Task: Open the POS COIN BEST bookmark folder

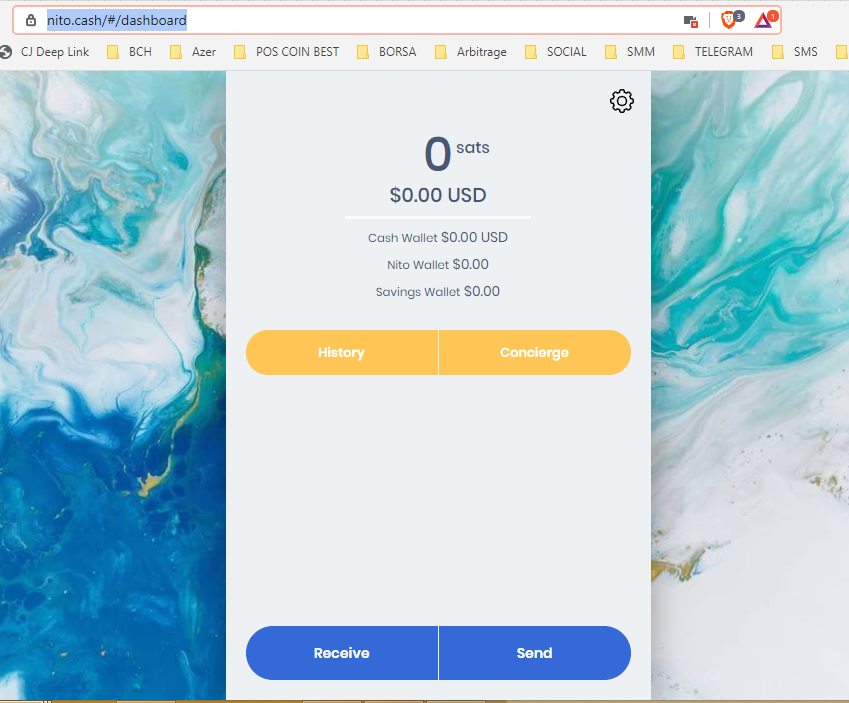Action: click(x=286, y=52)
